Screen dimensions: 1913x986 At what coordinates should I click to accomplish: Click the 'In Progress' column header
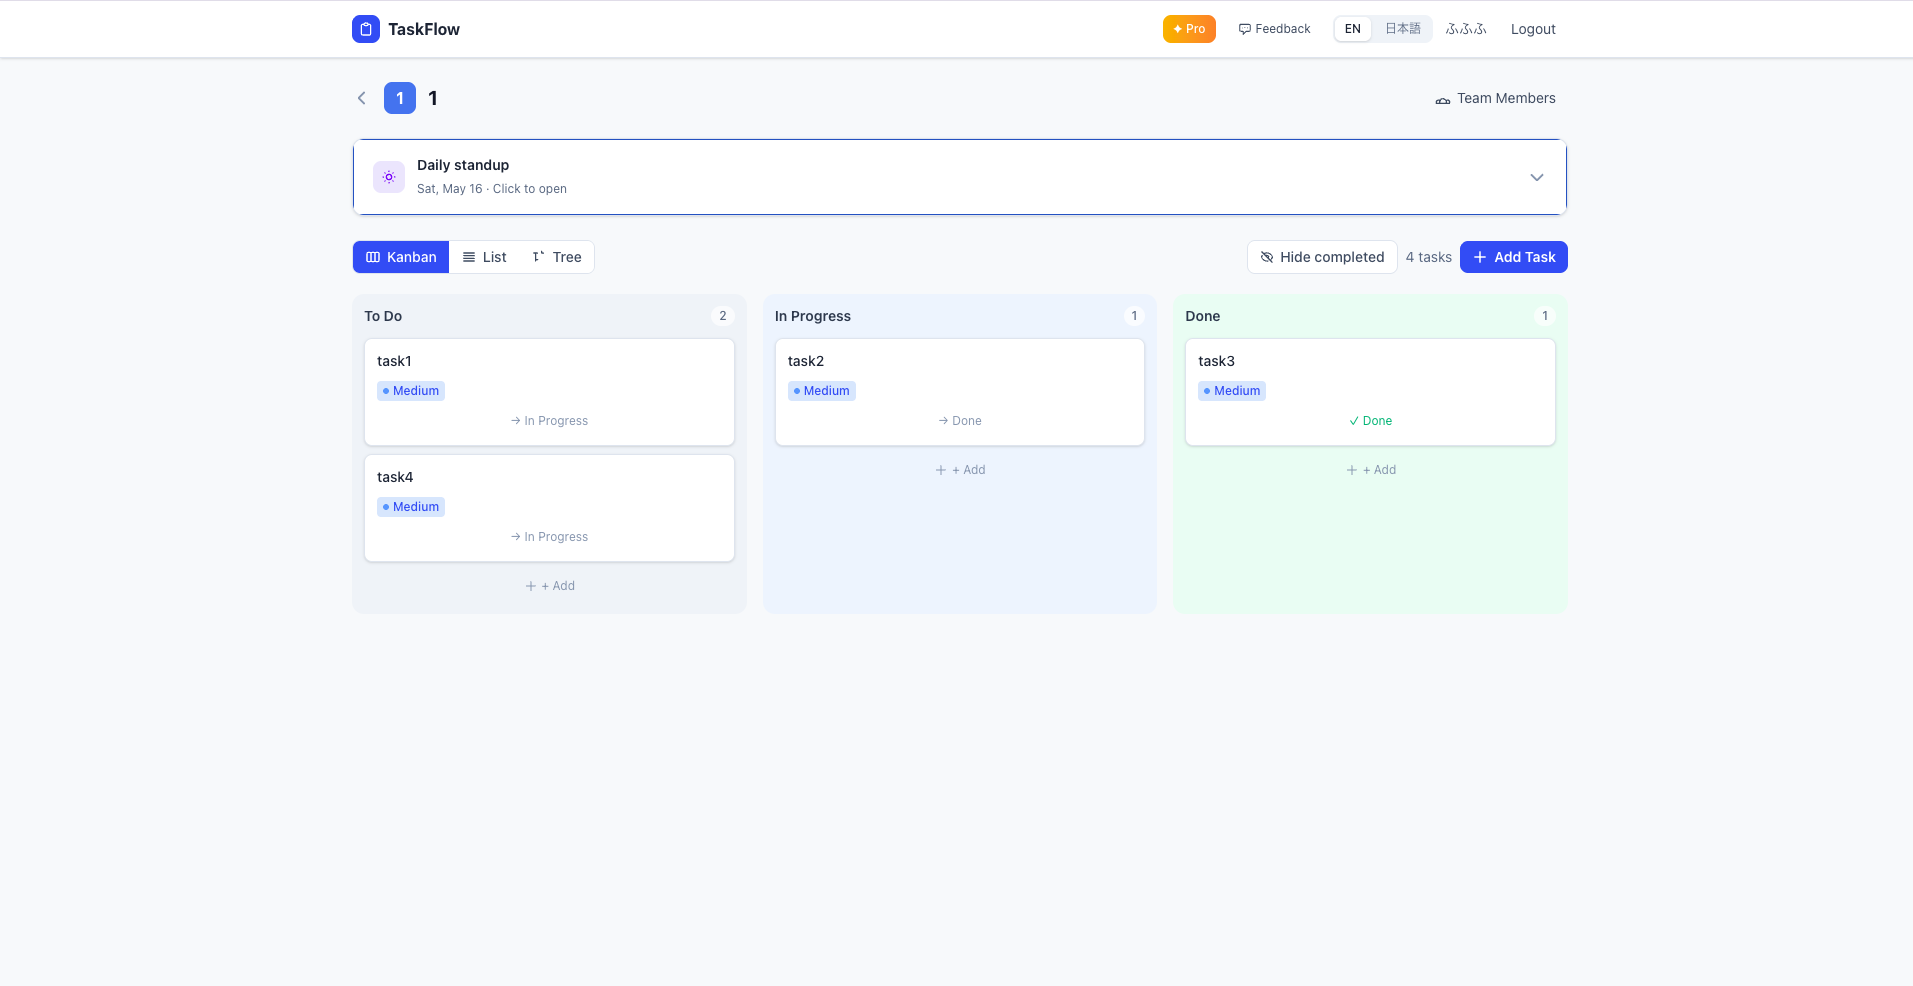pyautogui.click(x=813, y=316)
